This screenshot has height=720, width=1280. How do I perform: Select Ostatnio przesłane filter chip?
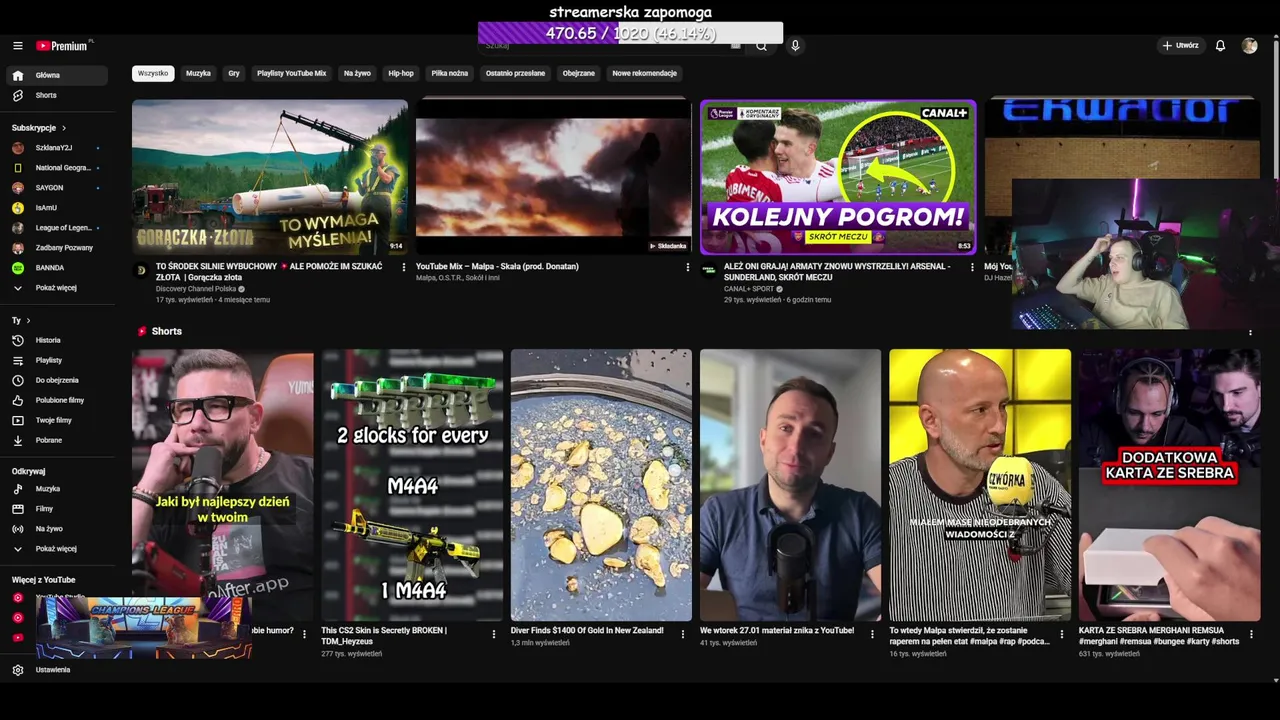tap(516, 73)
